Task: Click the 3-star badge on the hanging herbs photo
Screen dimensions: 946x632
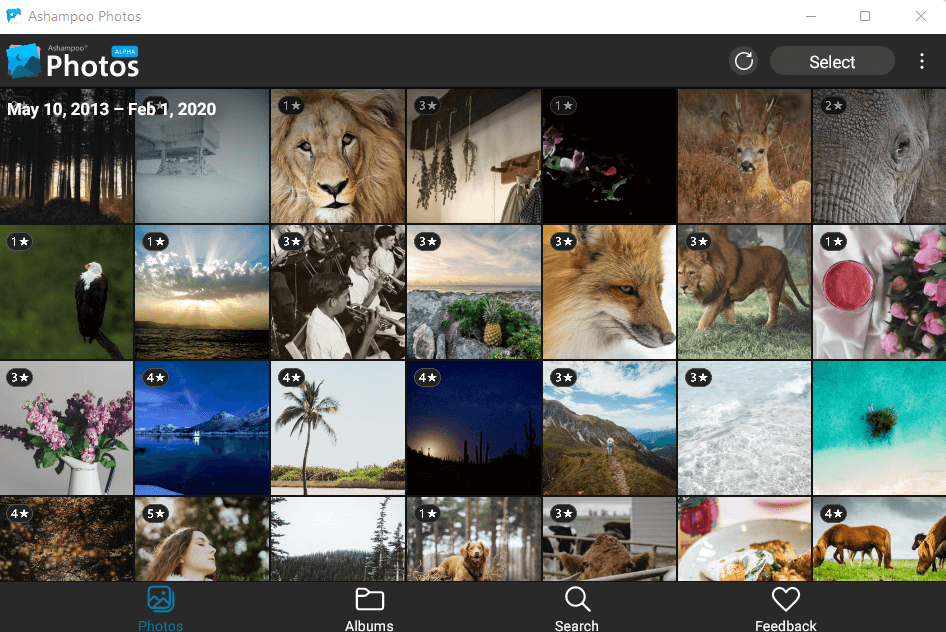Action: point(427,106)
